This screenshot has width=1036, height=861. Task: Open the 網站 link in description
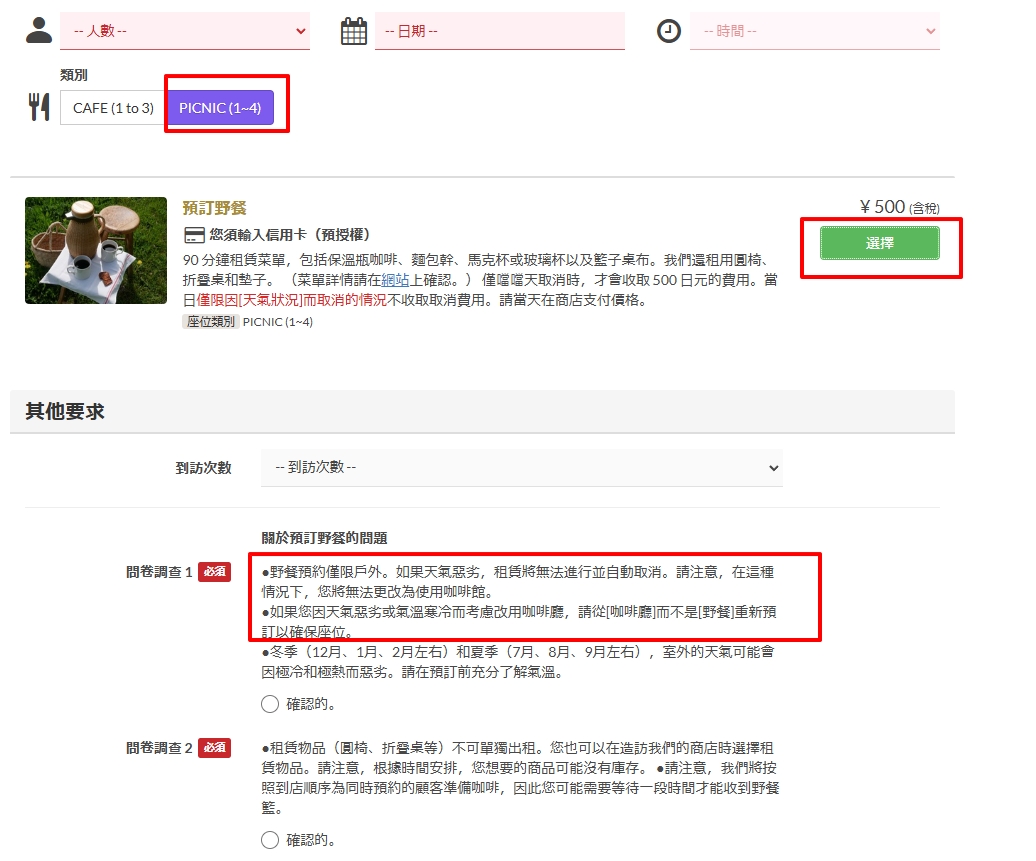395,280
